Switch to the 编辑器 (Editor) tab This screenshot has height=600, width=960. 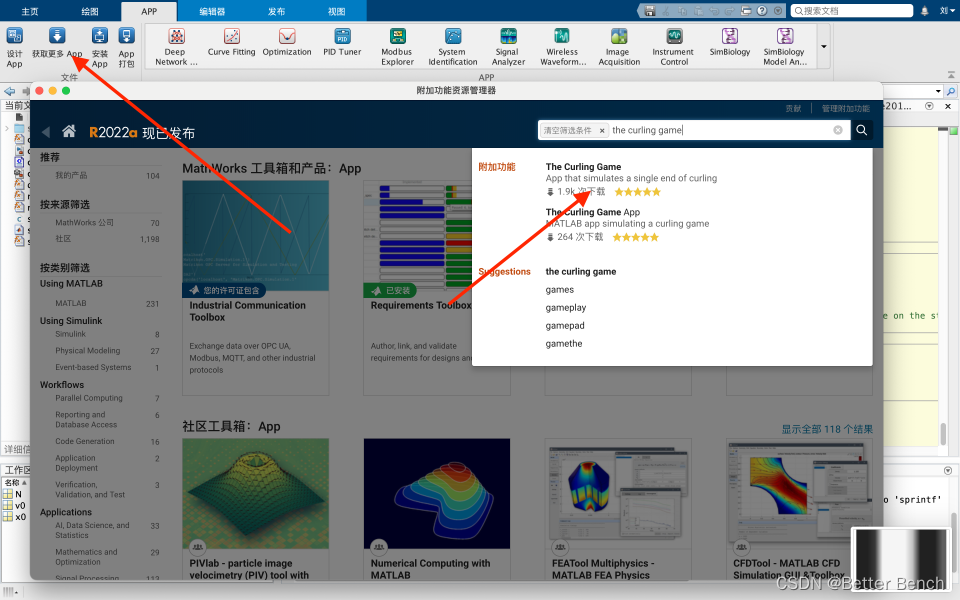(212, 11)
